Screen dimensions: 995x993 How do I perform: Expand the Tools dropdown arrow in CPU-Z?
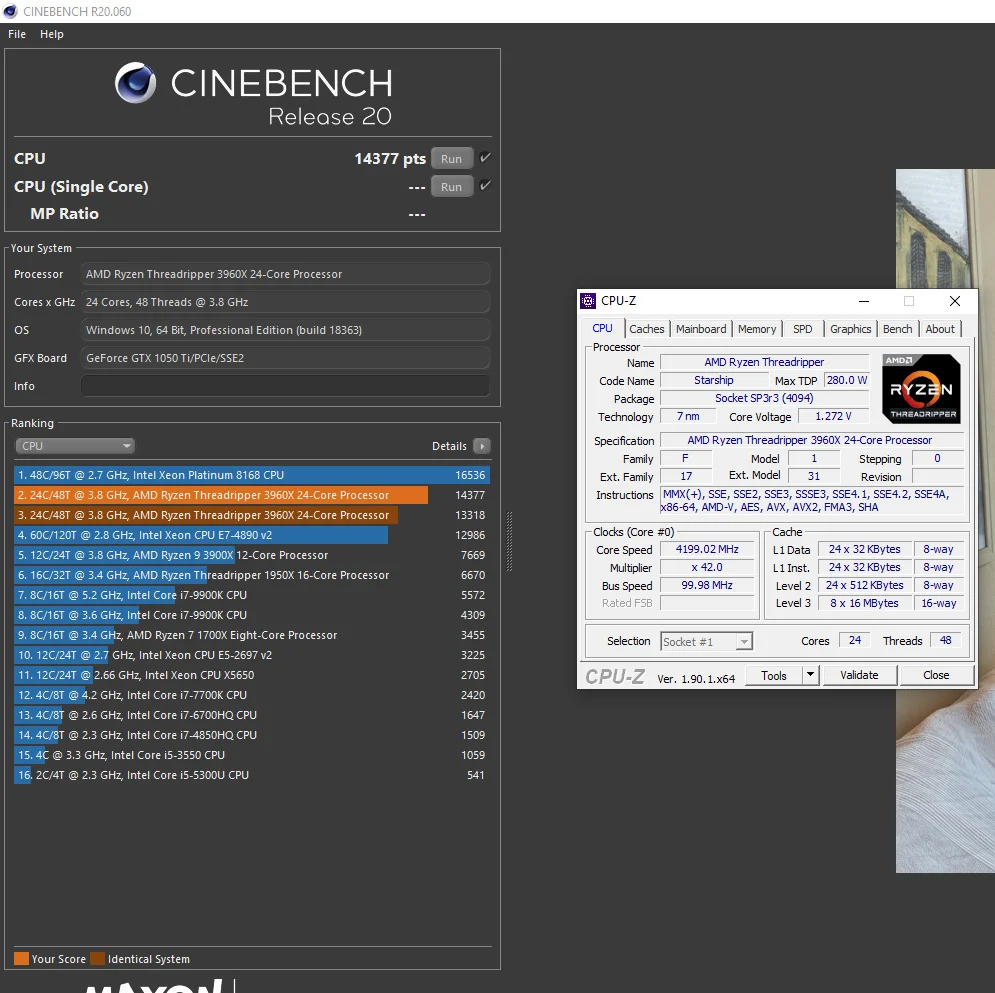tap(810, 675)
